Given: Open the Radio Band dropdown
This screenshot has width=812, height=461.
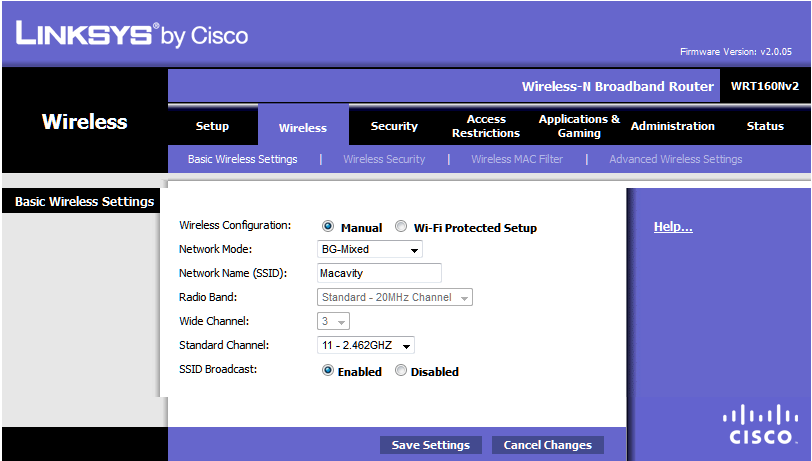Looking at the screenshot, I should point(395,297).
